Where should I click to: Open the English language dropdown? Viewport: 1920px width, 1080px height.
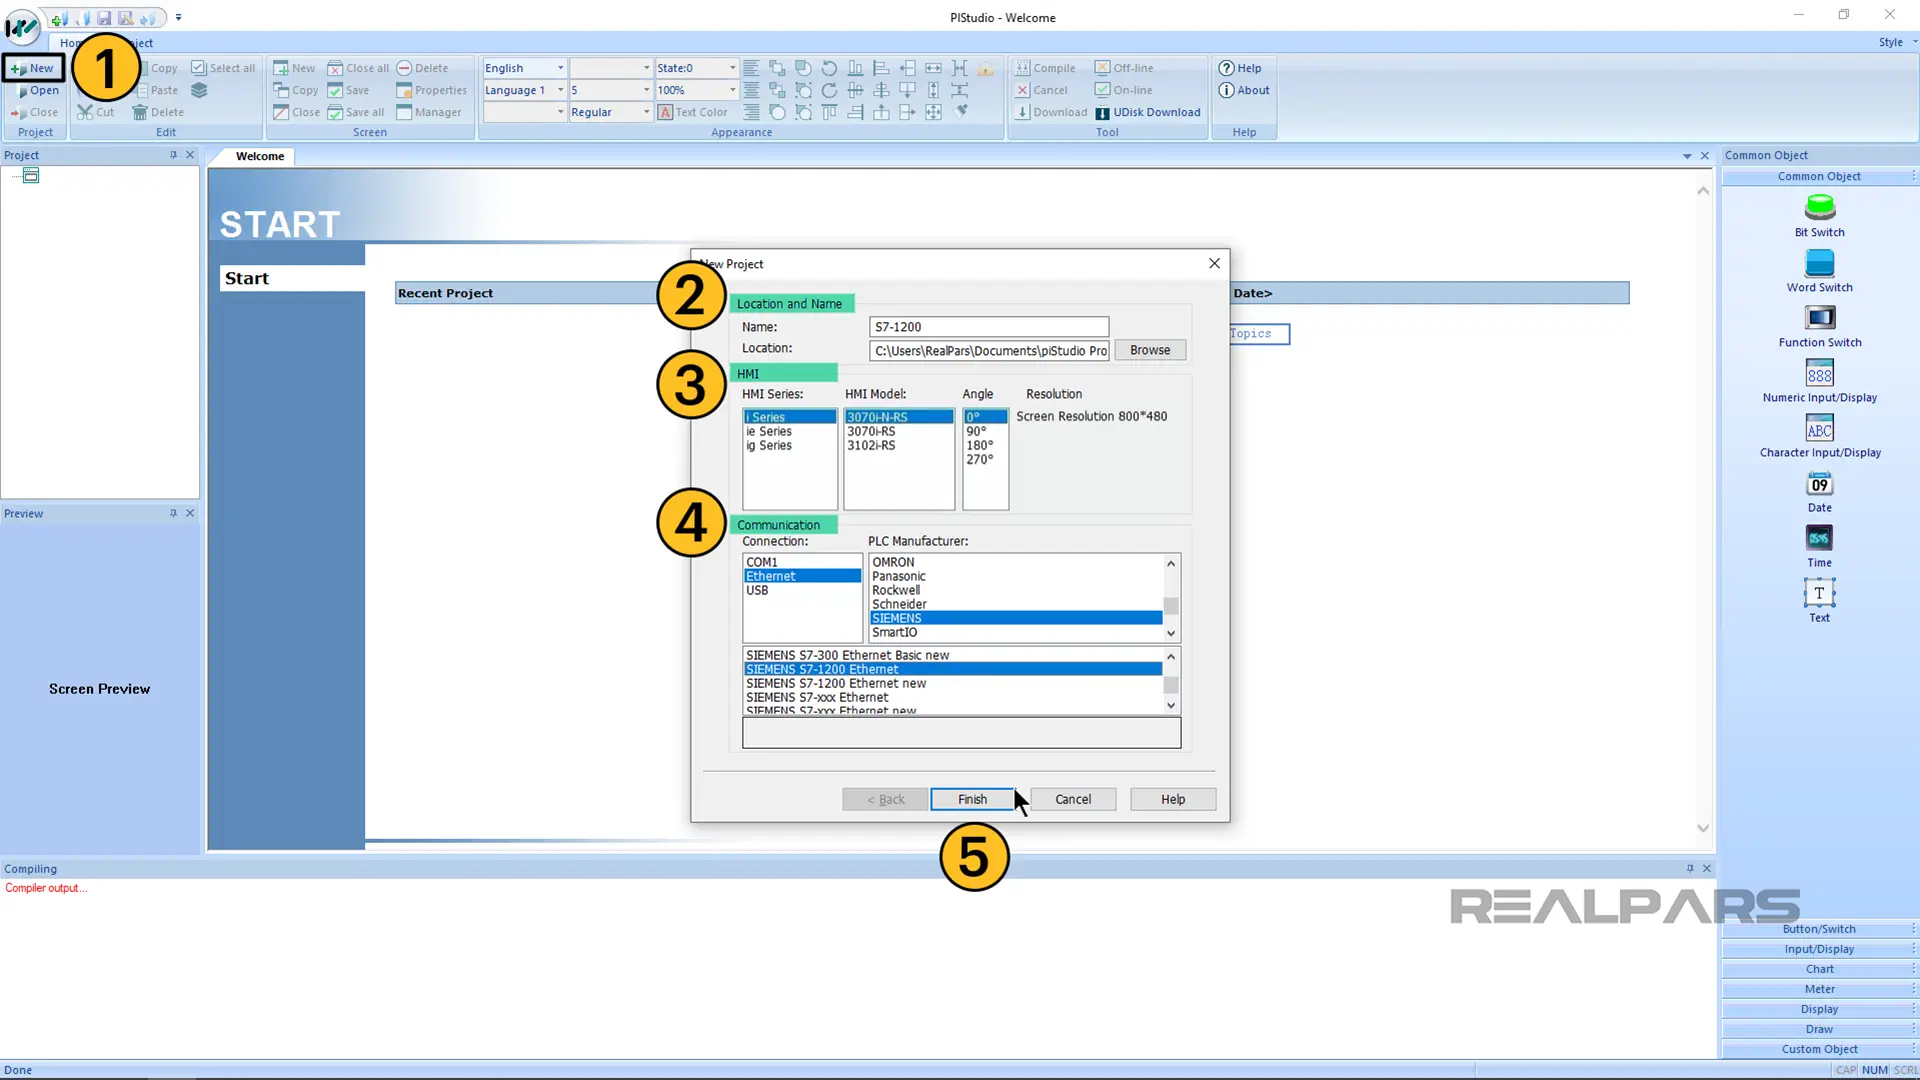pos(560,68)
